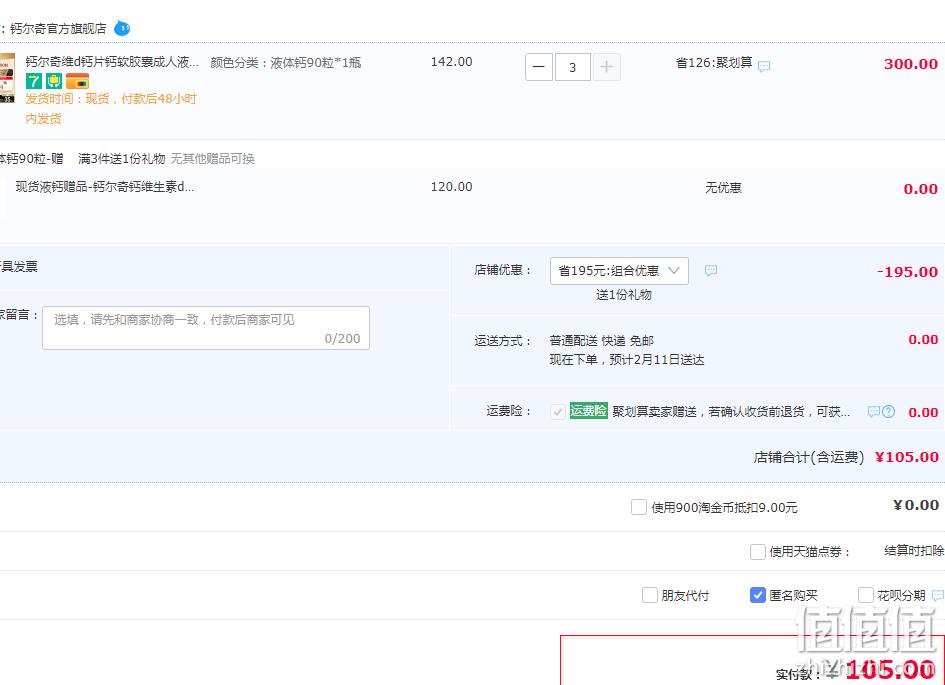Click 店铺合计(含运费) ¥105.00 total
This screenshot has height=685, width=945.
tap(846, 457)
